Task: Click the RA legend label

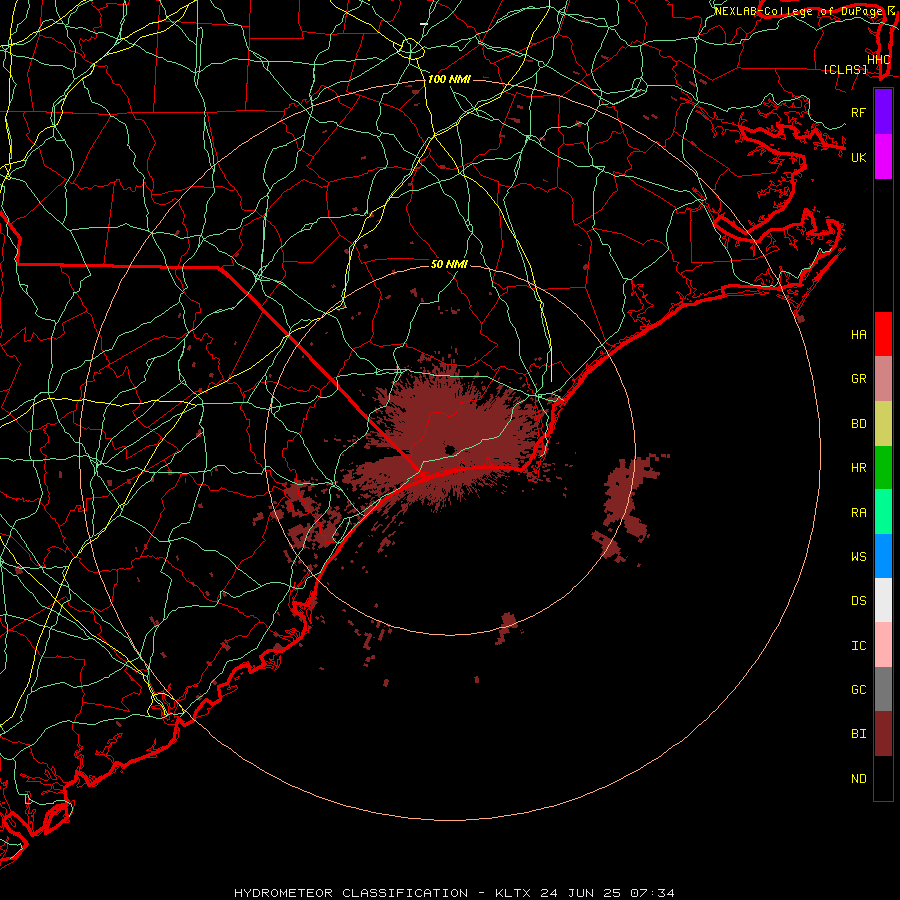Action: tap(858, 513)
